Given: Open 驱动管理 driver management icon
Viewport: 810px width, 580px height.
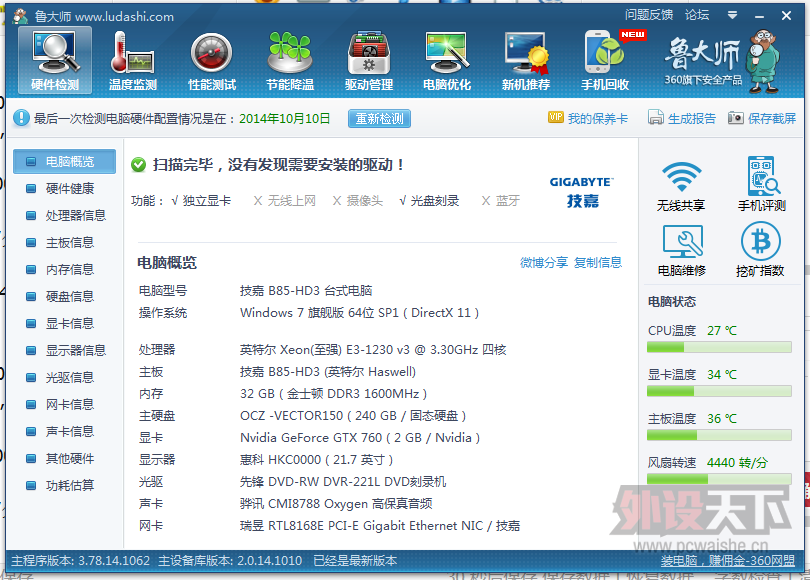Looking at the screenshot, I should pyautogui.click(x=369, y=60).
